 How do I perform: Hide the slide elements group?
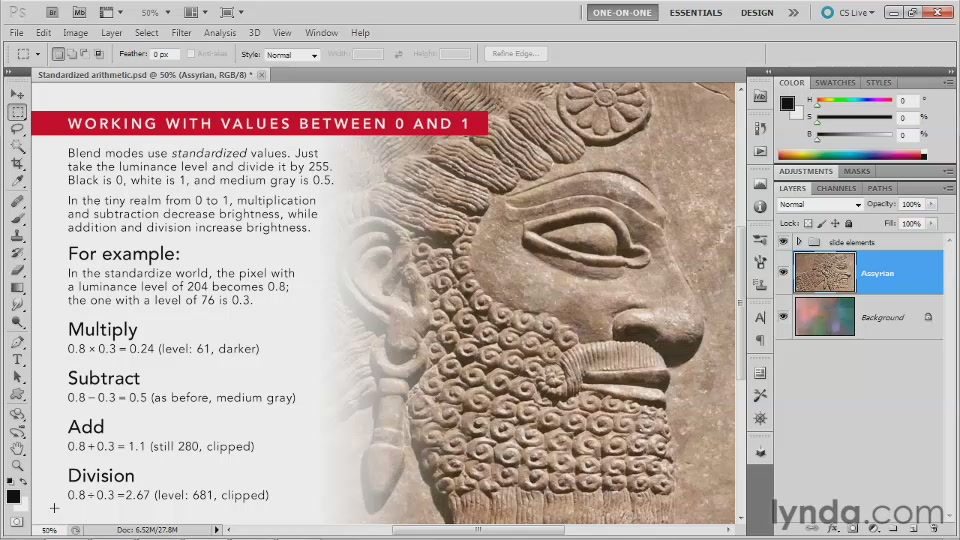[783, 242]
